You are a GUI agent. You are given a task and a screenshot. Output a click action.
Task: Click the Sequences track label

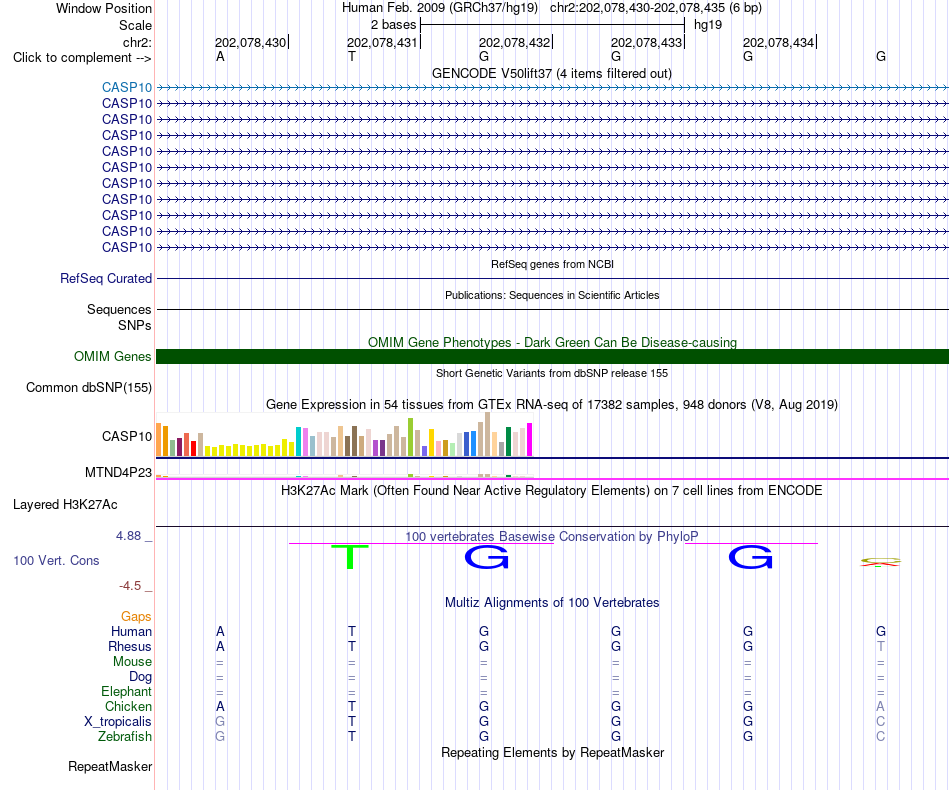click(119, 310)
